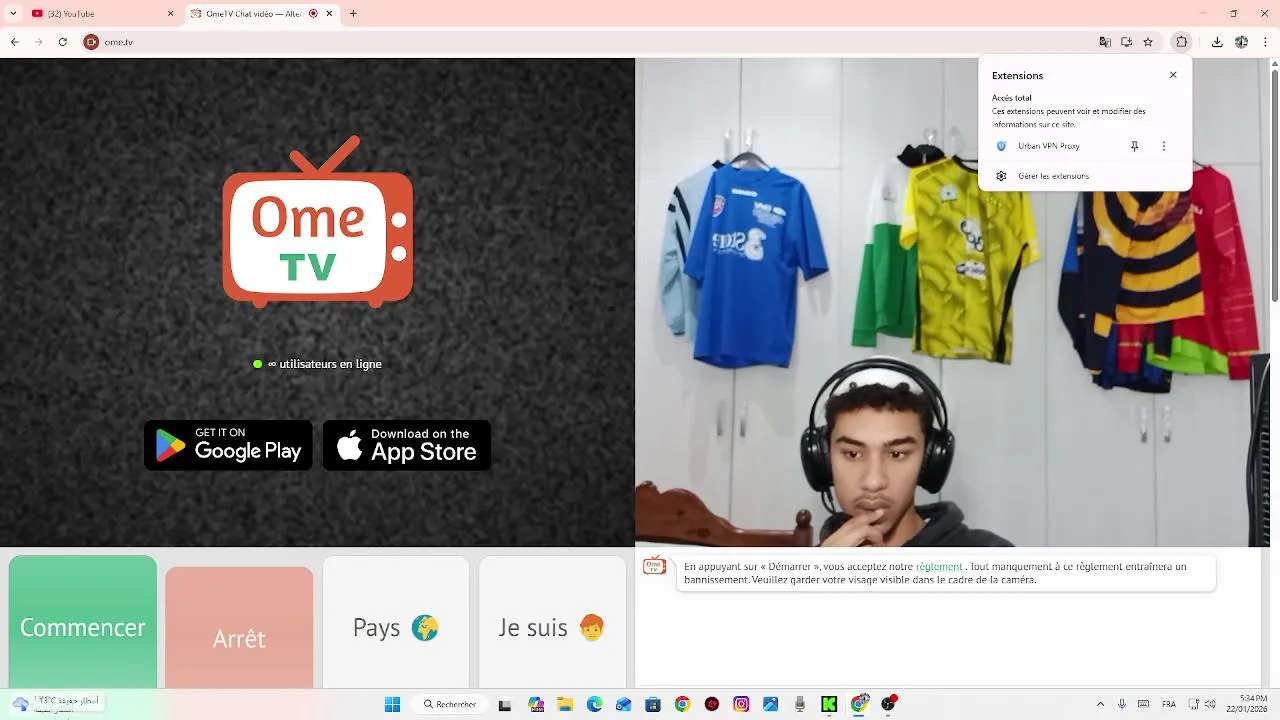This screenshot has height=720, width=1280.
Task: Click the FRA language indicator
Action: (1169, 704)
